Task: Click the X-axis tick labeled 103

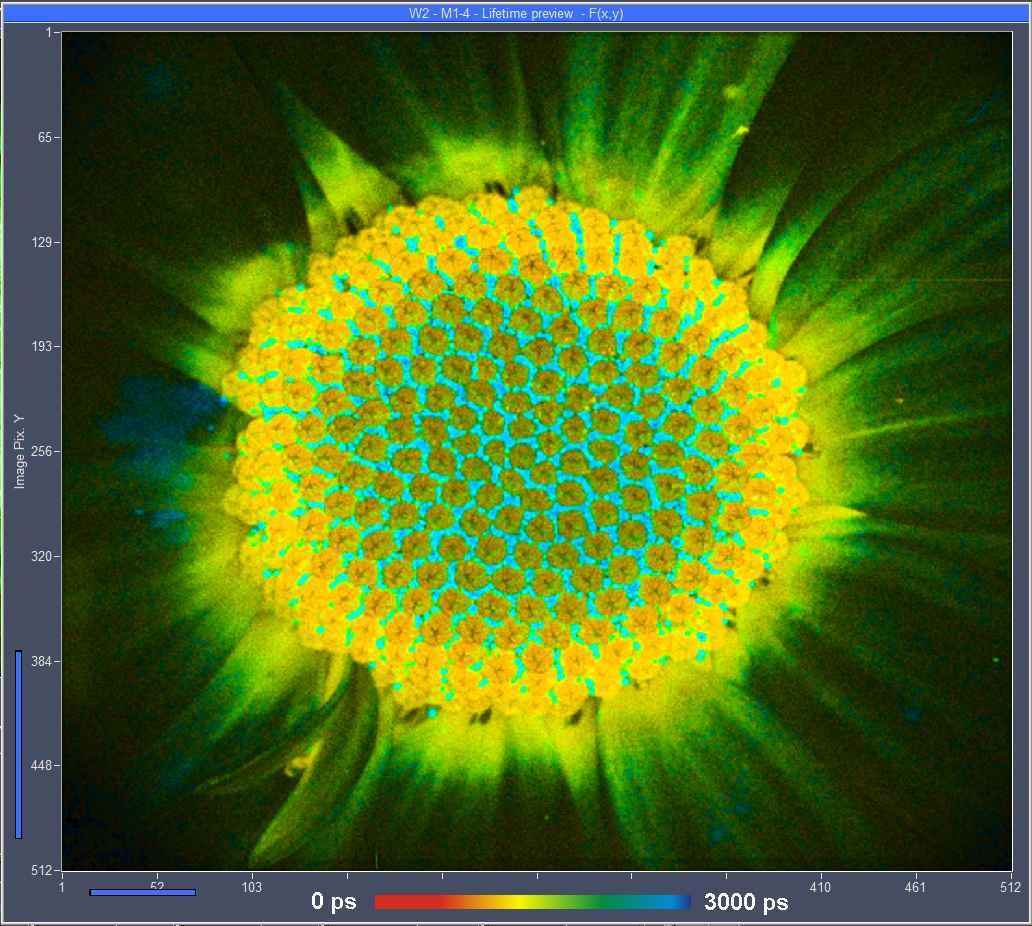Action: [x=252, y=886]
